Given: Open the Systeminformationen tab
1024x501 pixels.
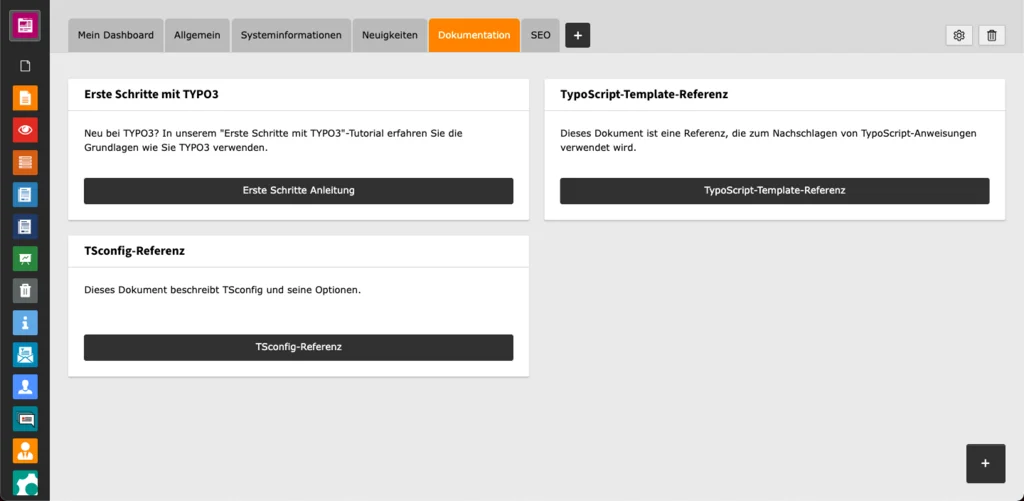Looking at the screenshot, I should (291, 35).
